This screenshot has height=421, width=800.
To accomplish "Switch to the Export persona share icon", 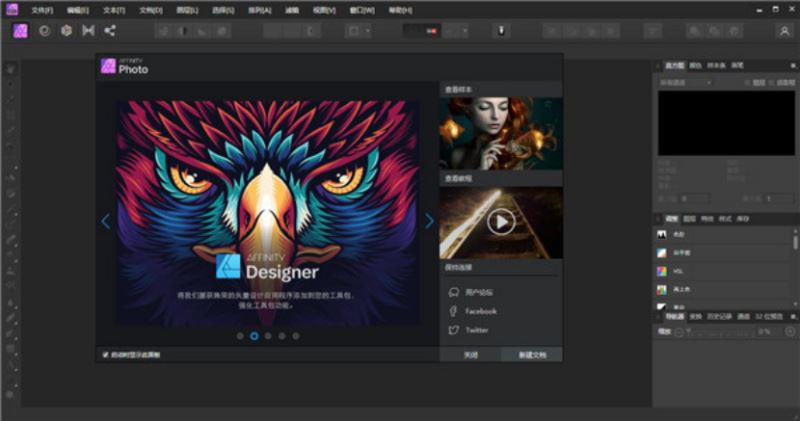I will click(110, 31).
